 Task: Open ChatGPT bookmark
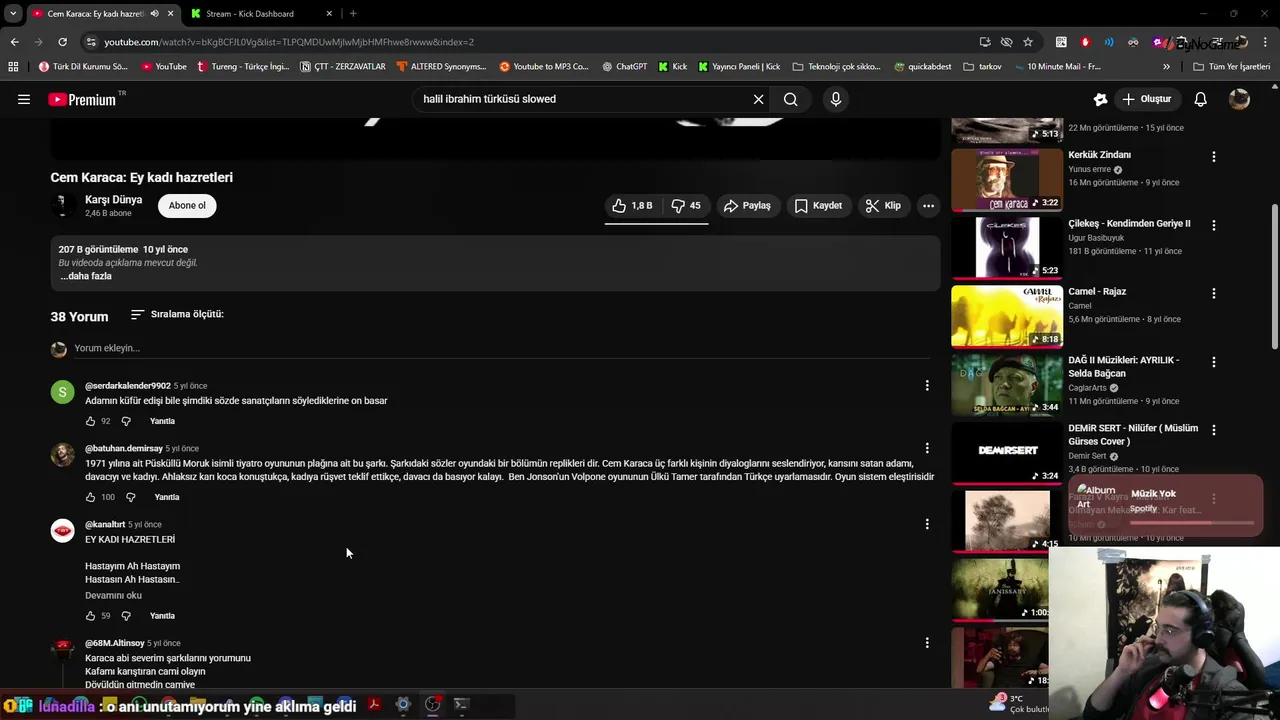click(x=625, y=67)
